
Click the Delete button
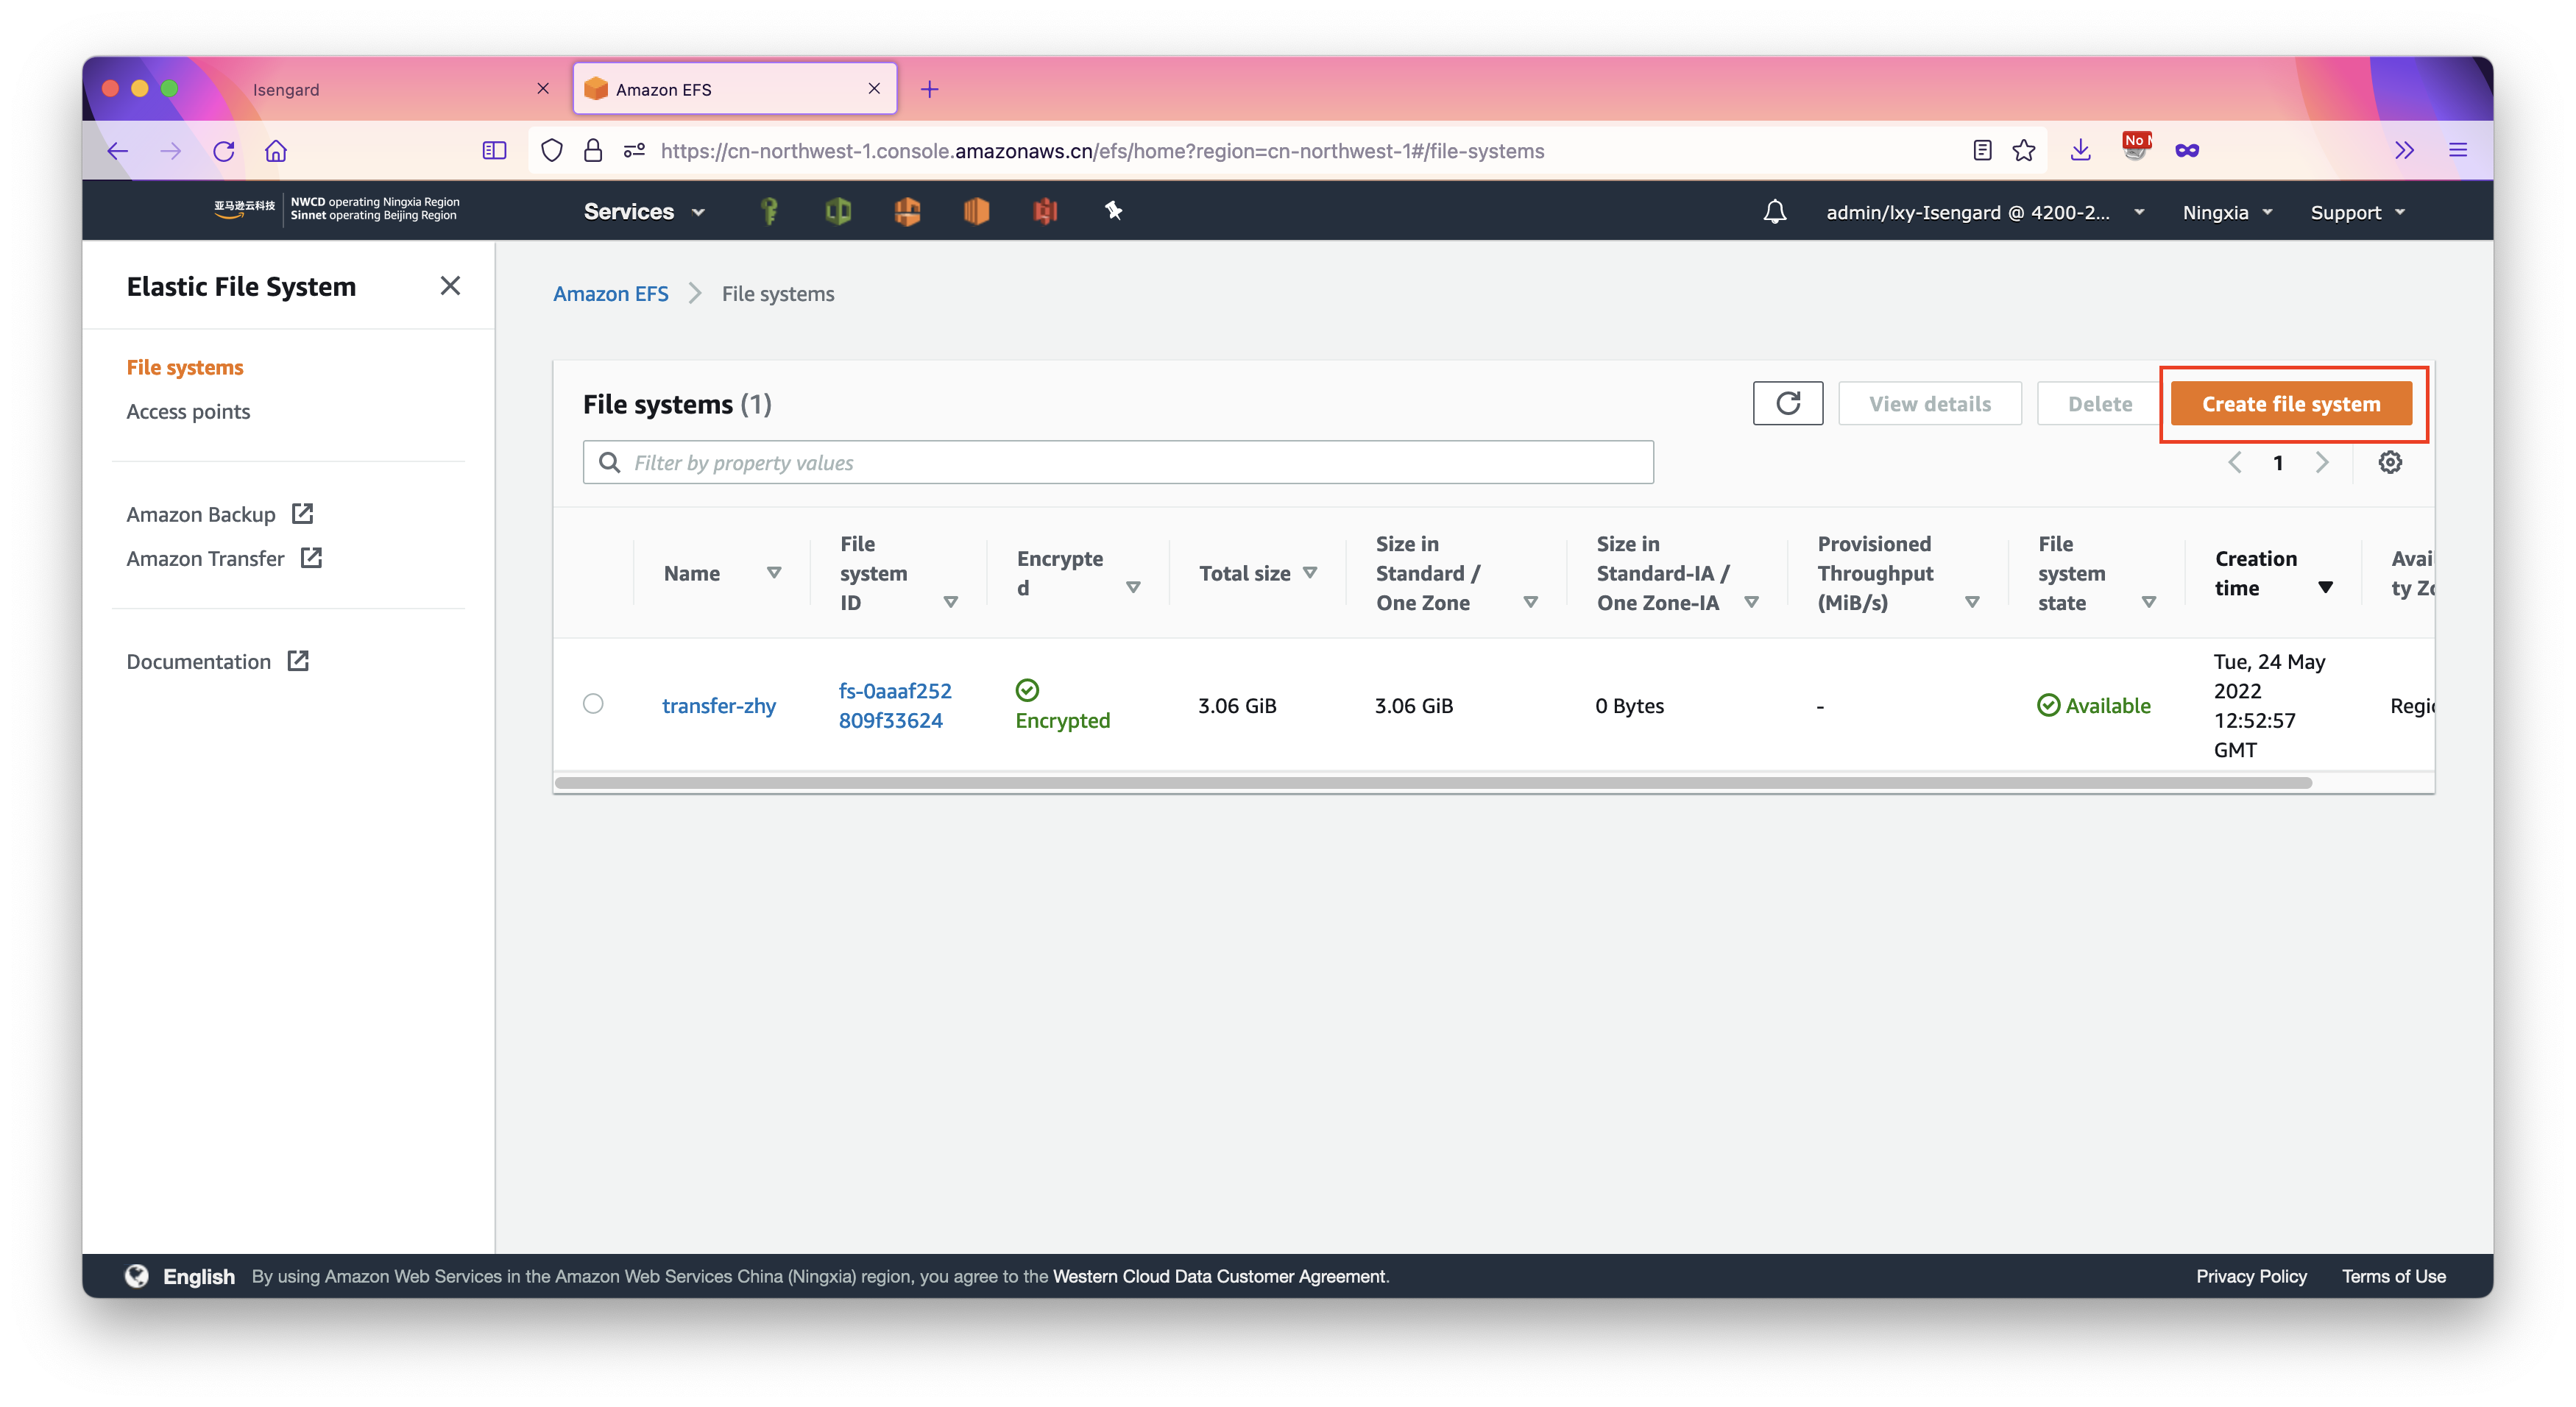click(x=2099, y=403)
